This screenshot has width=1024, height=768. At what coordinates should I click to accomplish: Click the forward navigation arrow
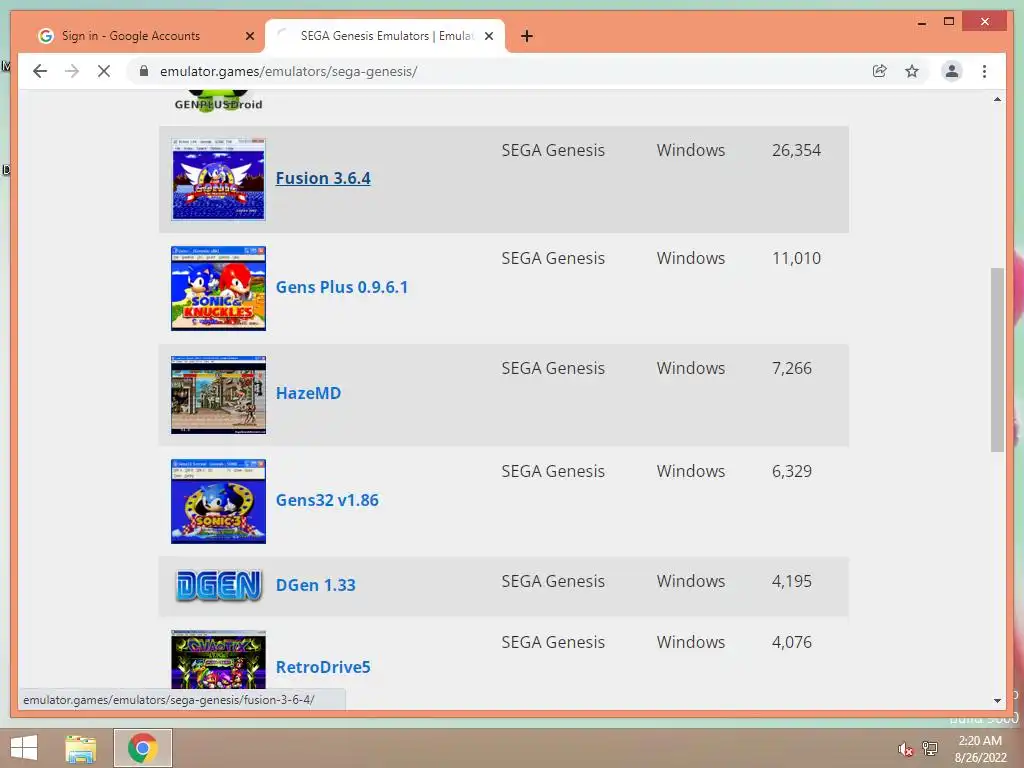pos(72,71)
